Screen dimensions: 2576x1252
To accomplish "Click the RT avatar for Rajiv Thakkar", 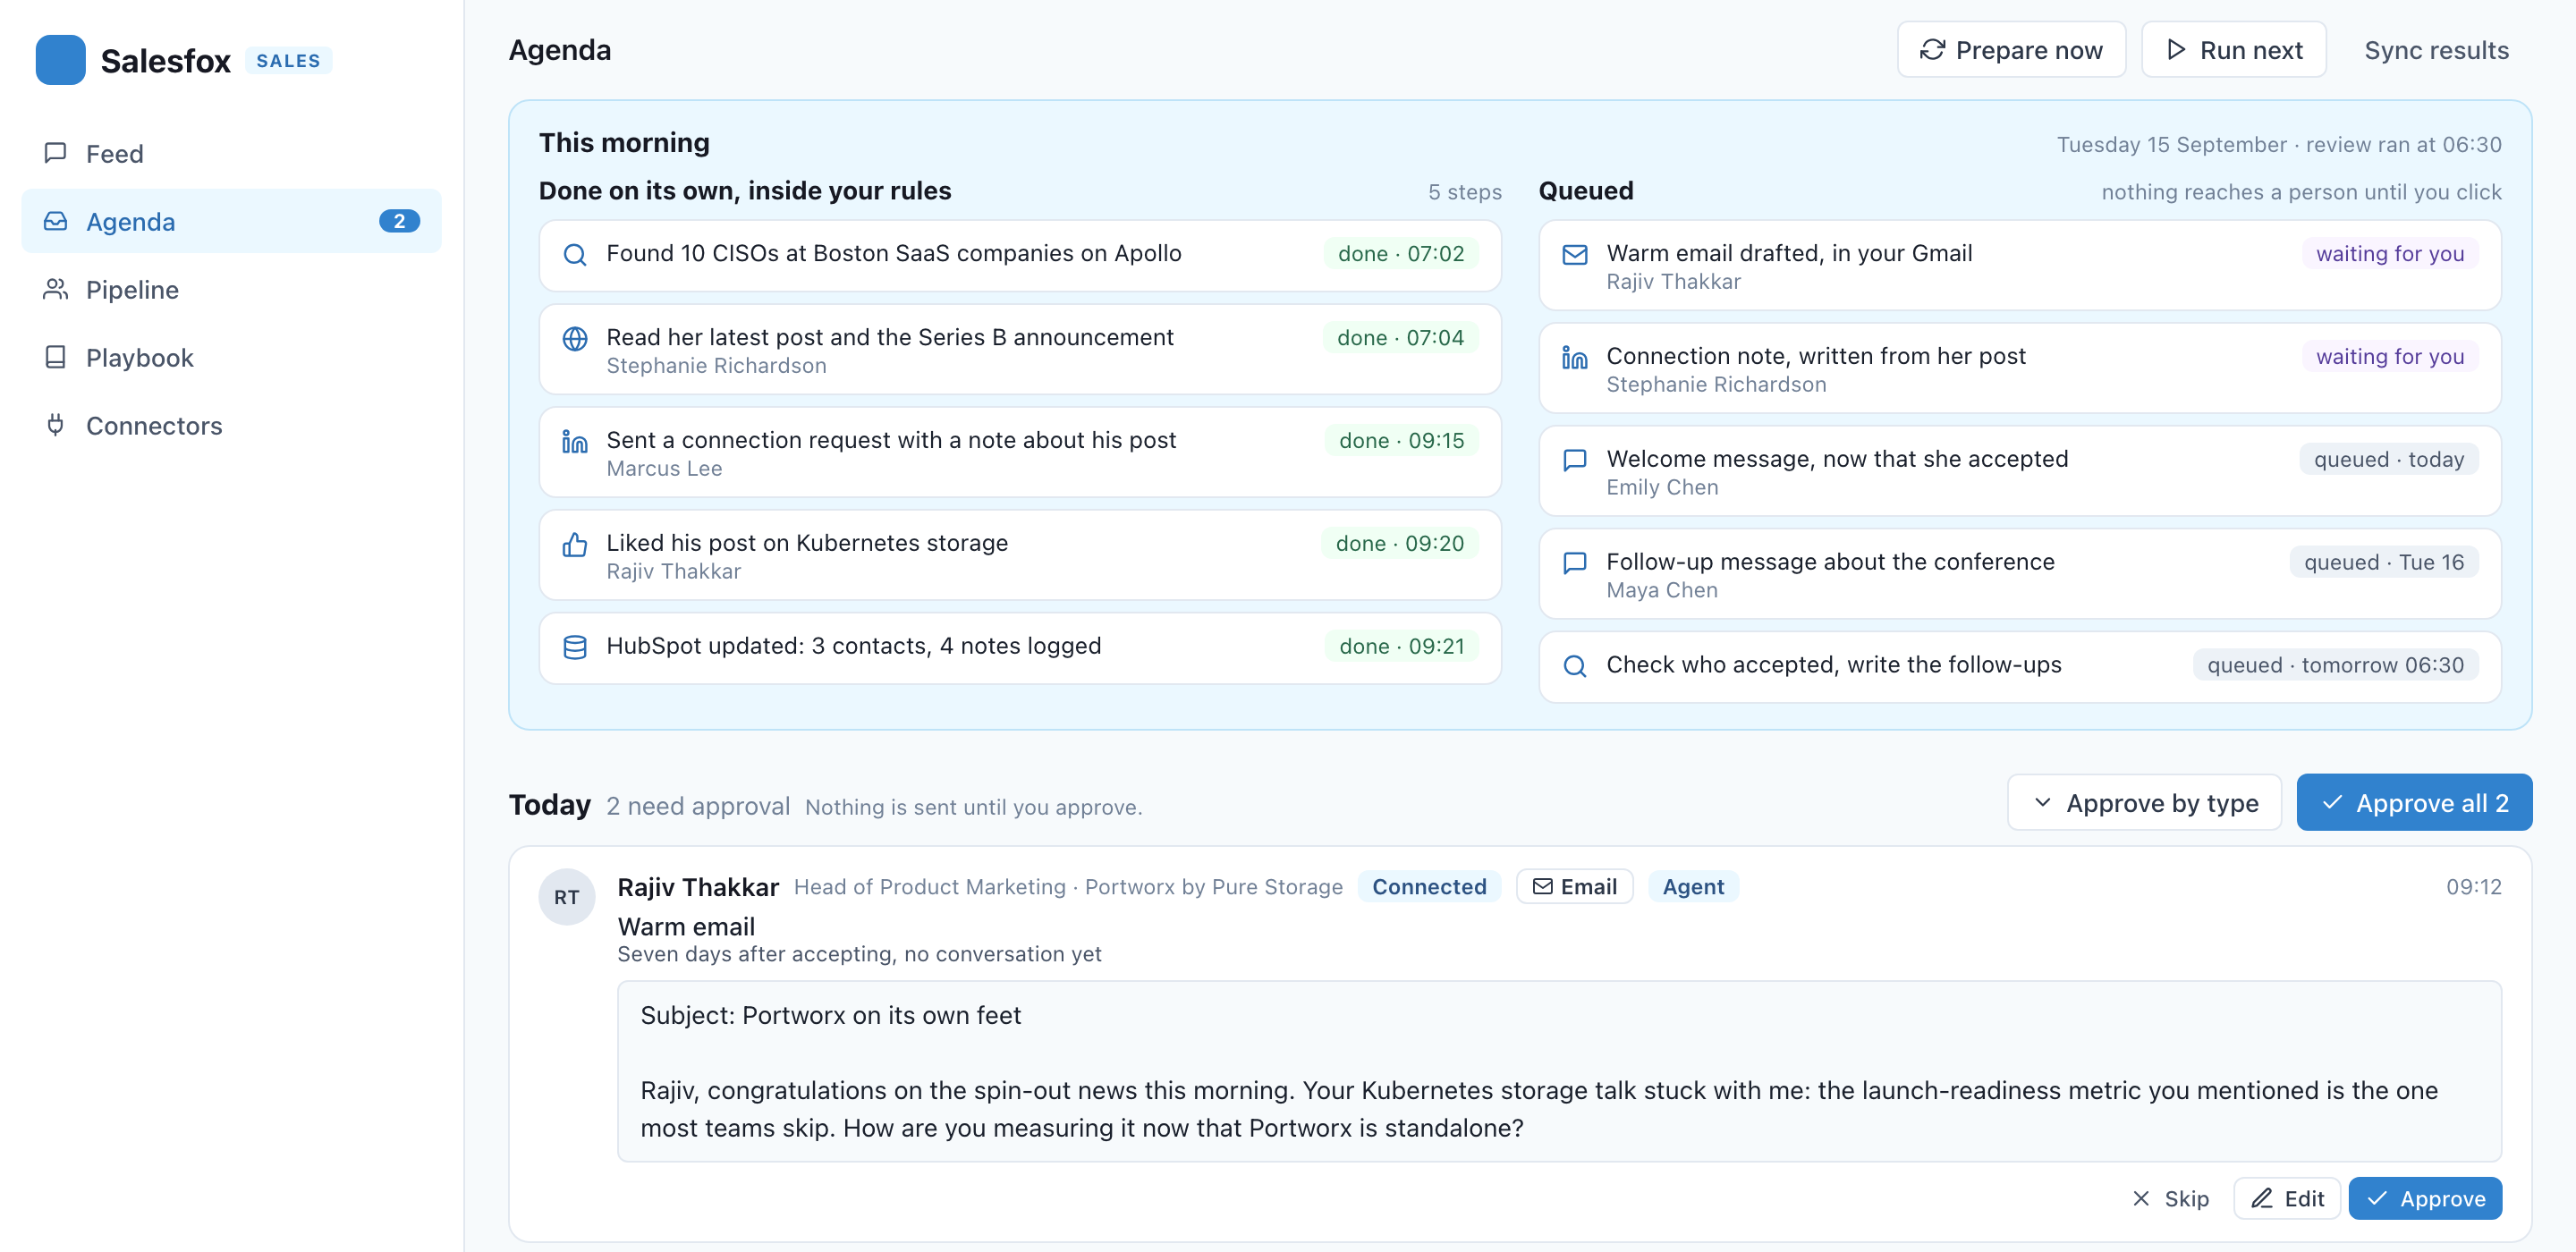I will tap(567, 897).
